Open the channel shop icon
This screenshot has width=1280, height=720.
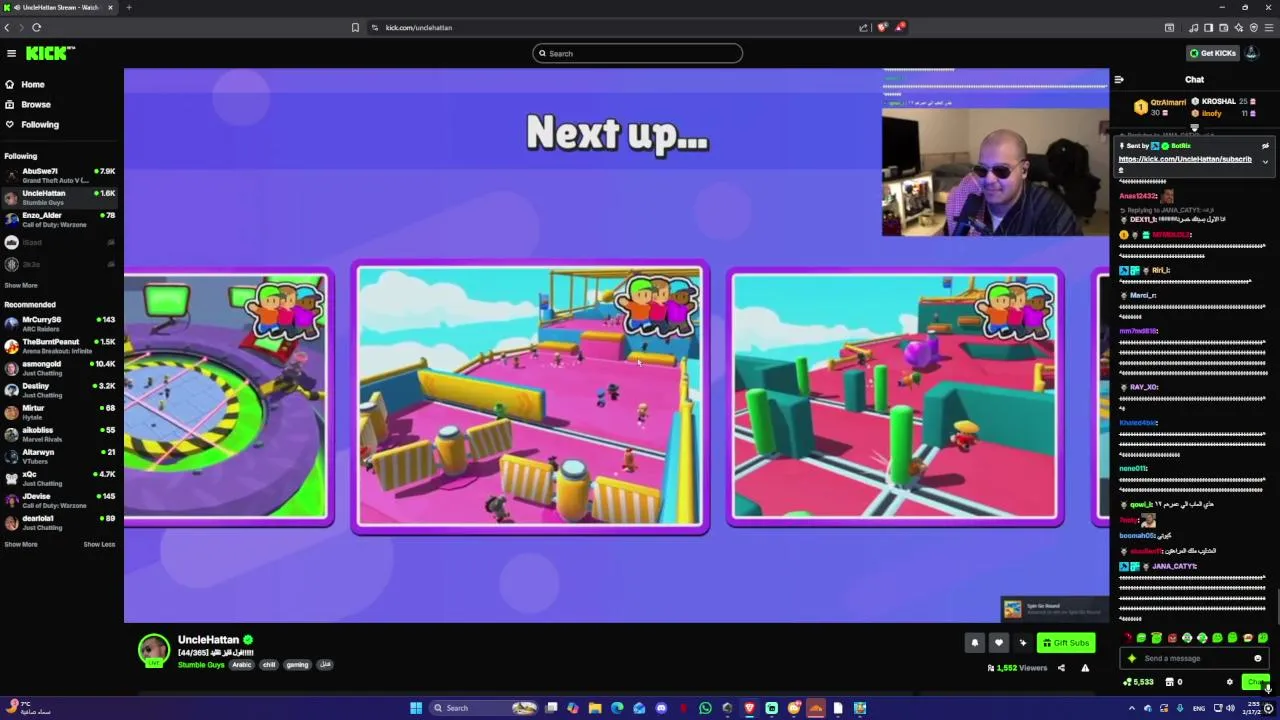[1170, 682]
